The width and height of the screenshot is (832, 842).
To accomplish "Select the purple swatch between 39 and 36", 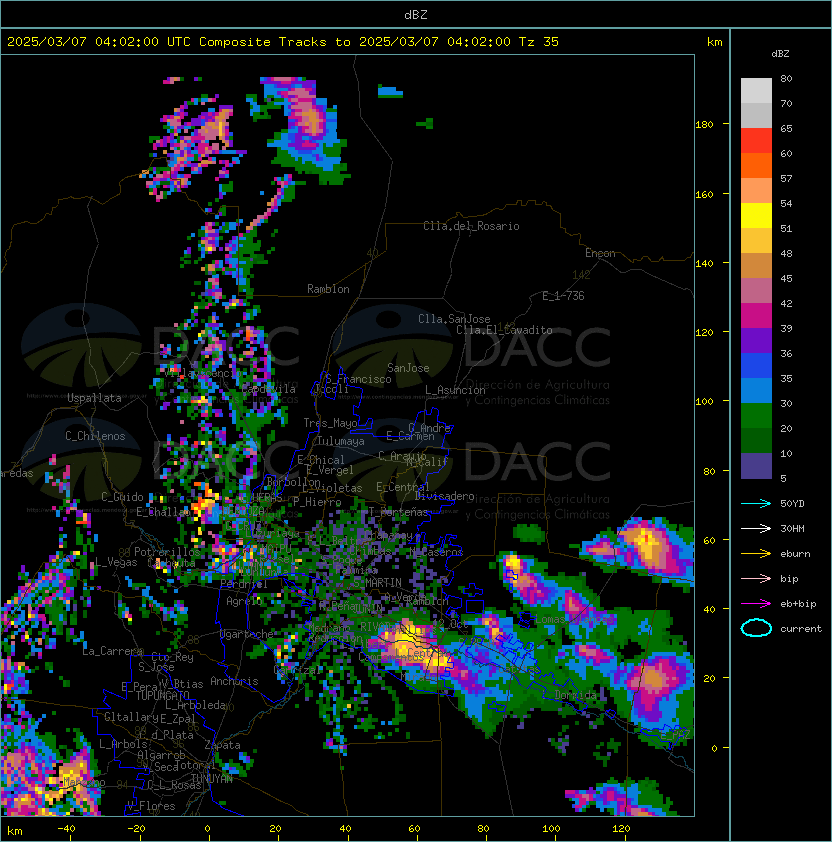I will coord(756,341).
